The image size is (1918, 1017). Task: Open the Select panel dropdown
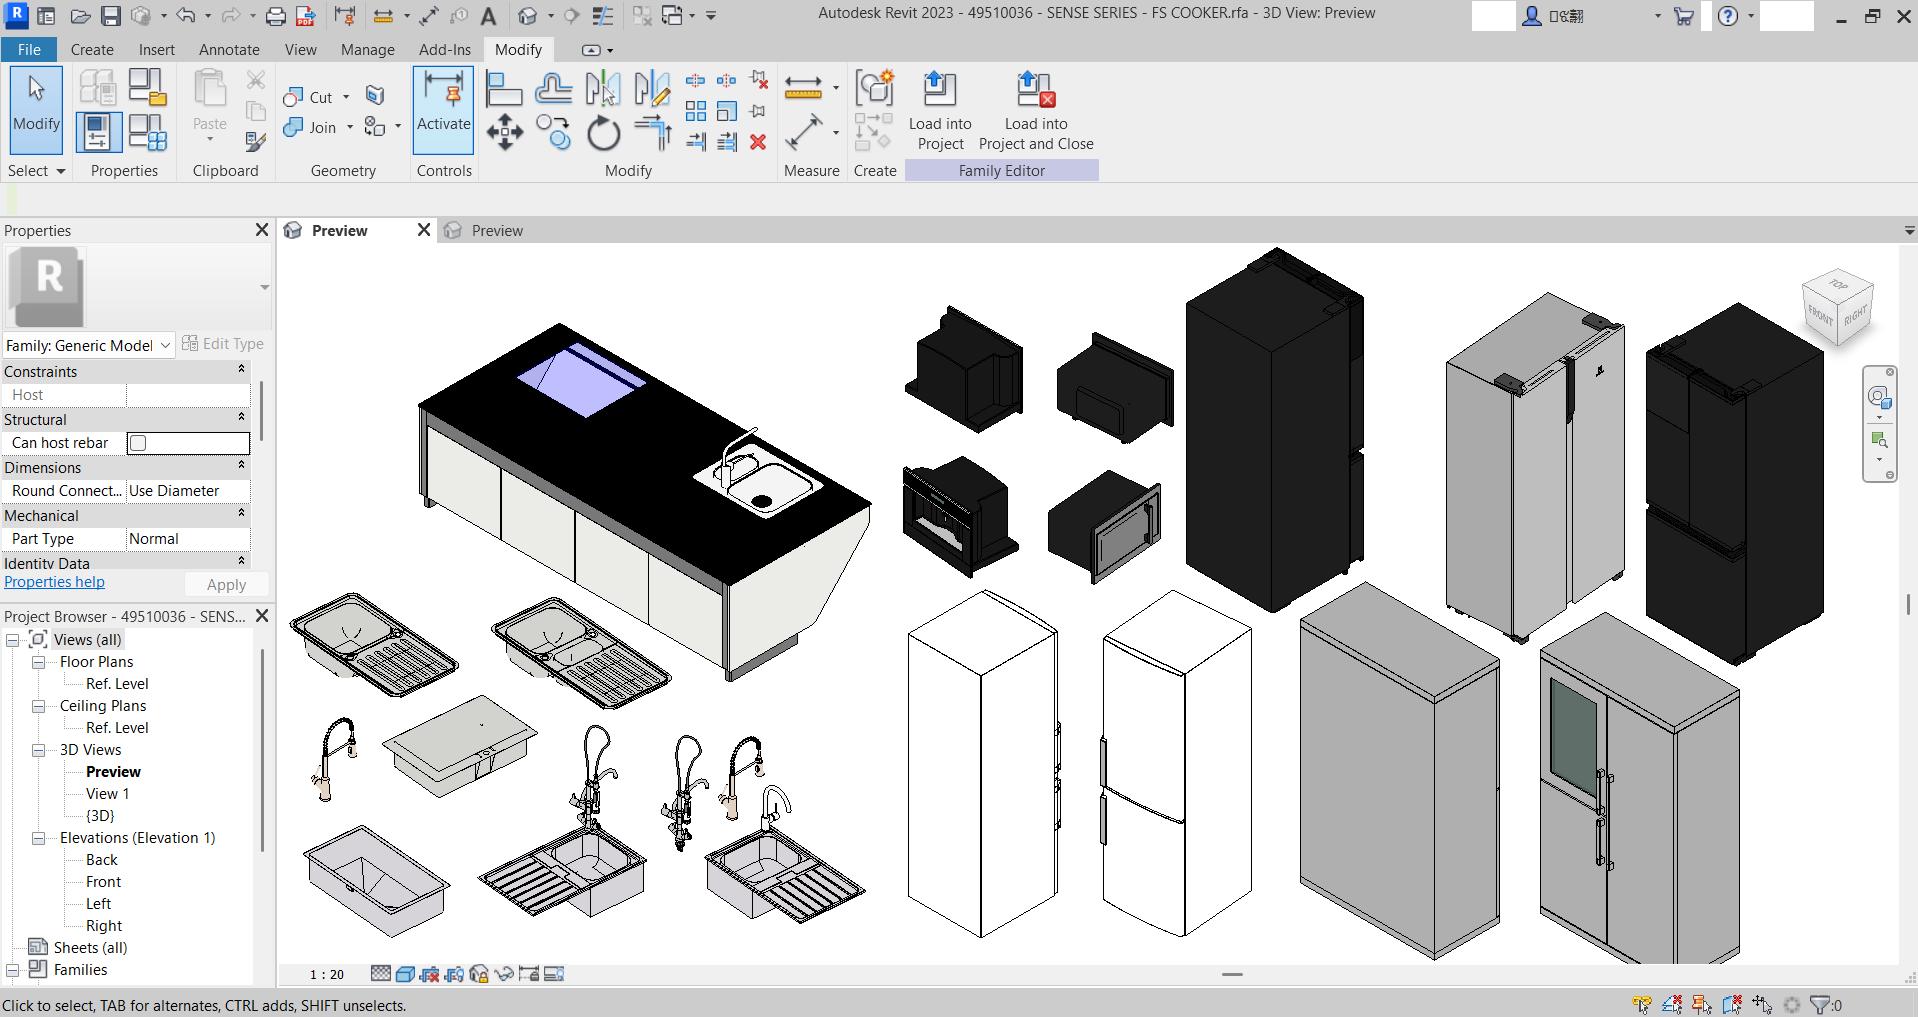point(36,171)
